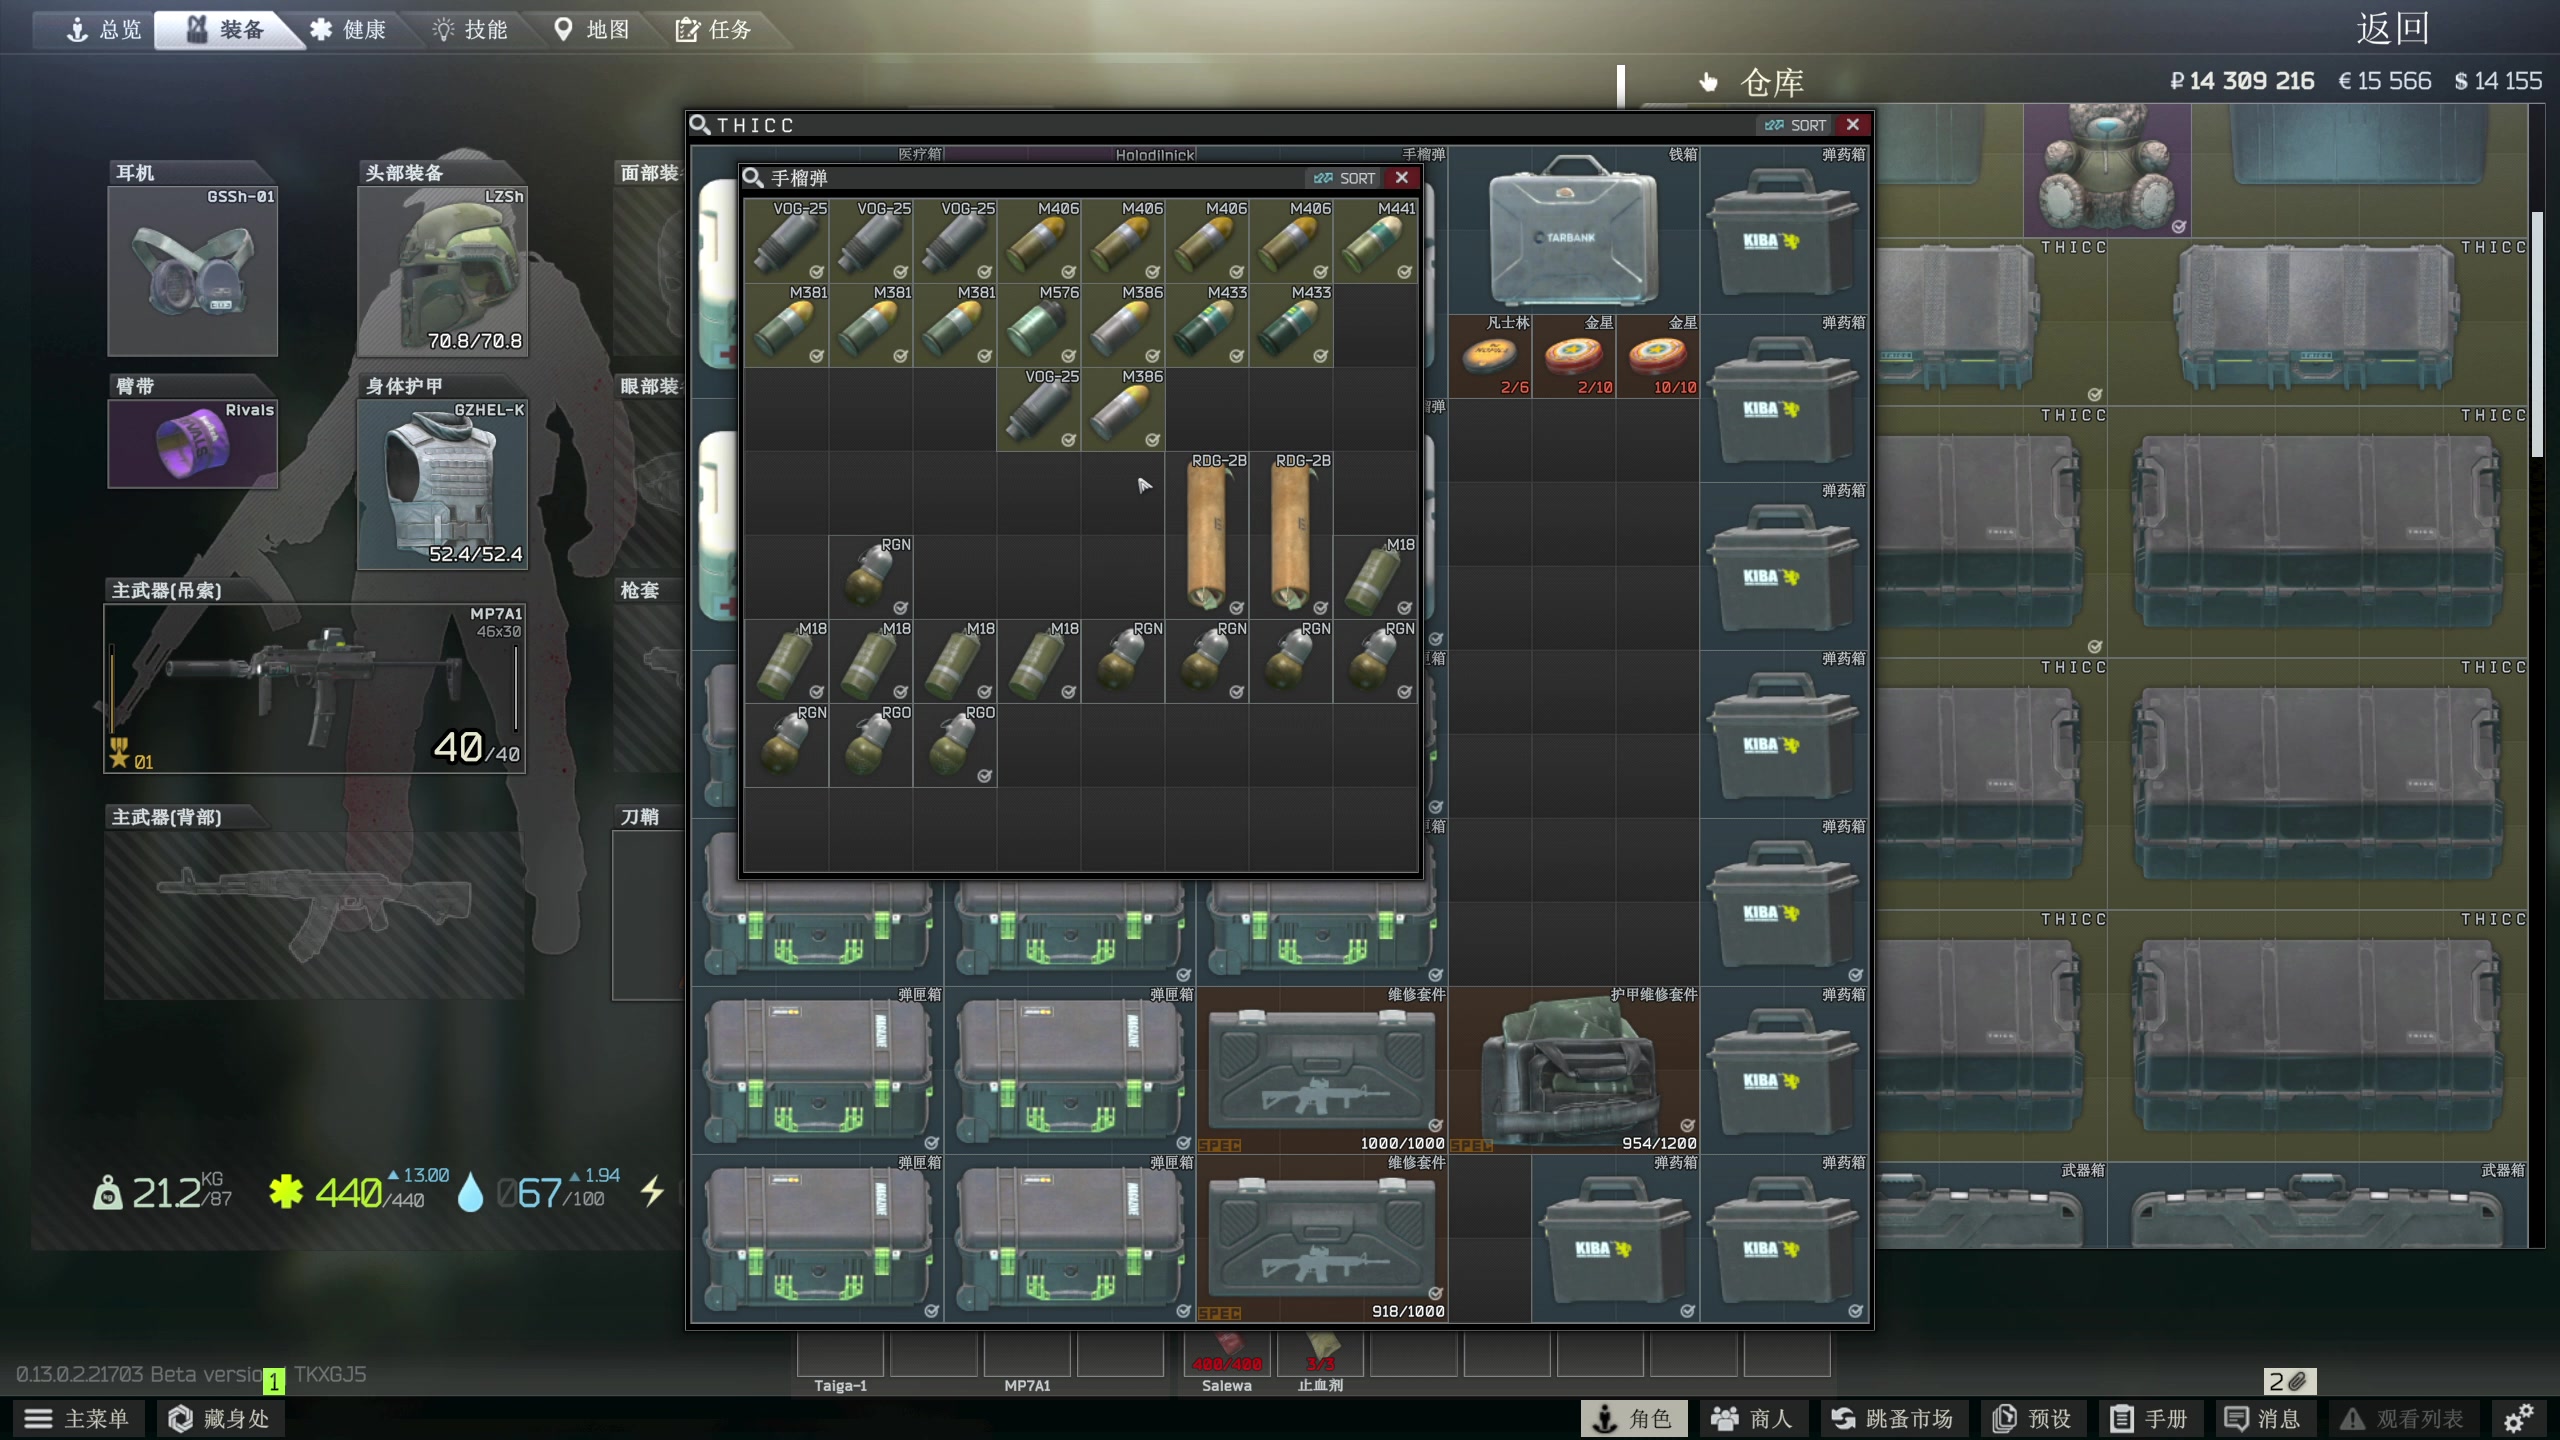Open the 预设 presets screen

coord(2032,1418)
